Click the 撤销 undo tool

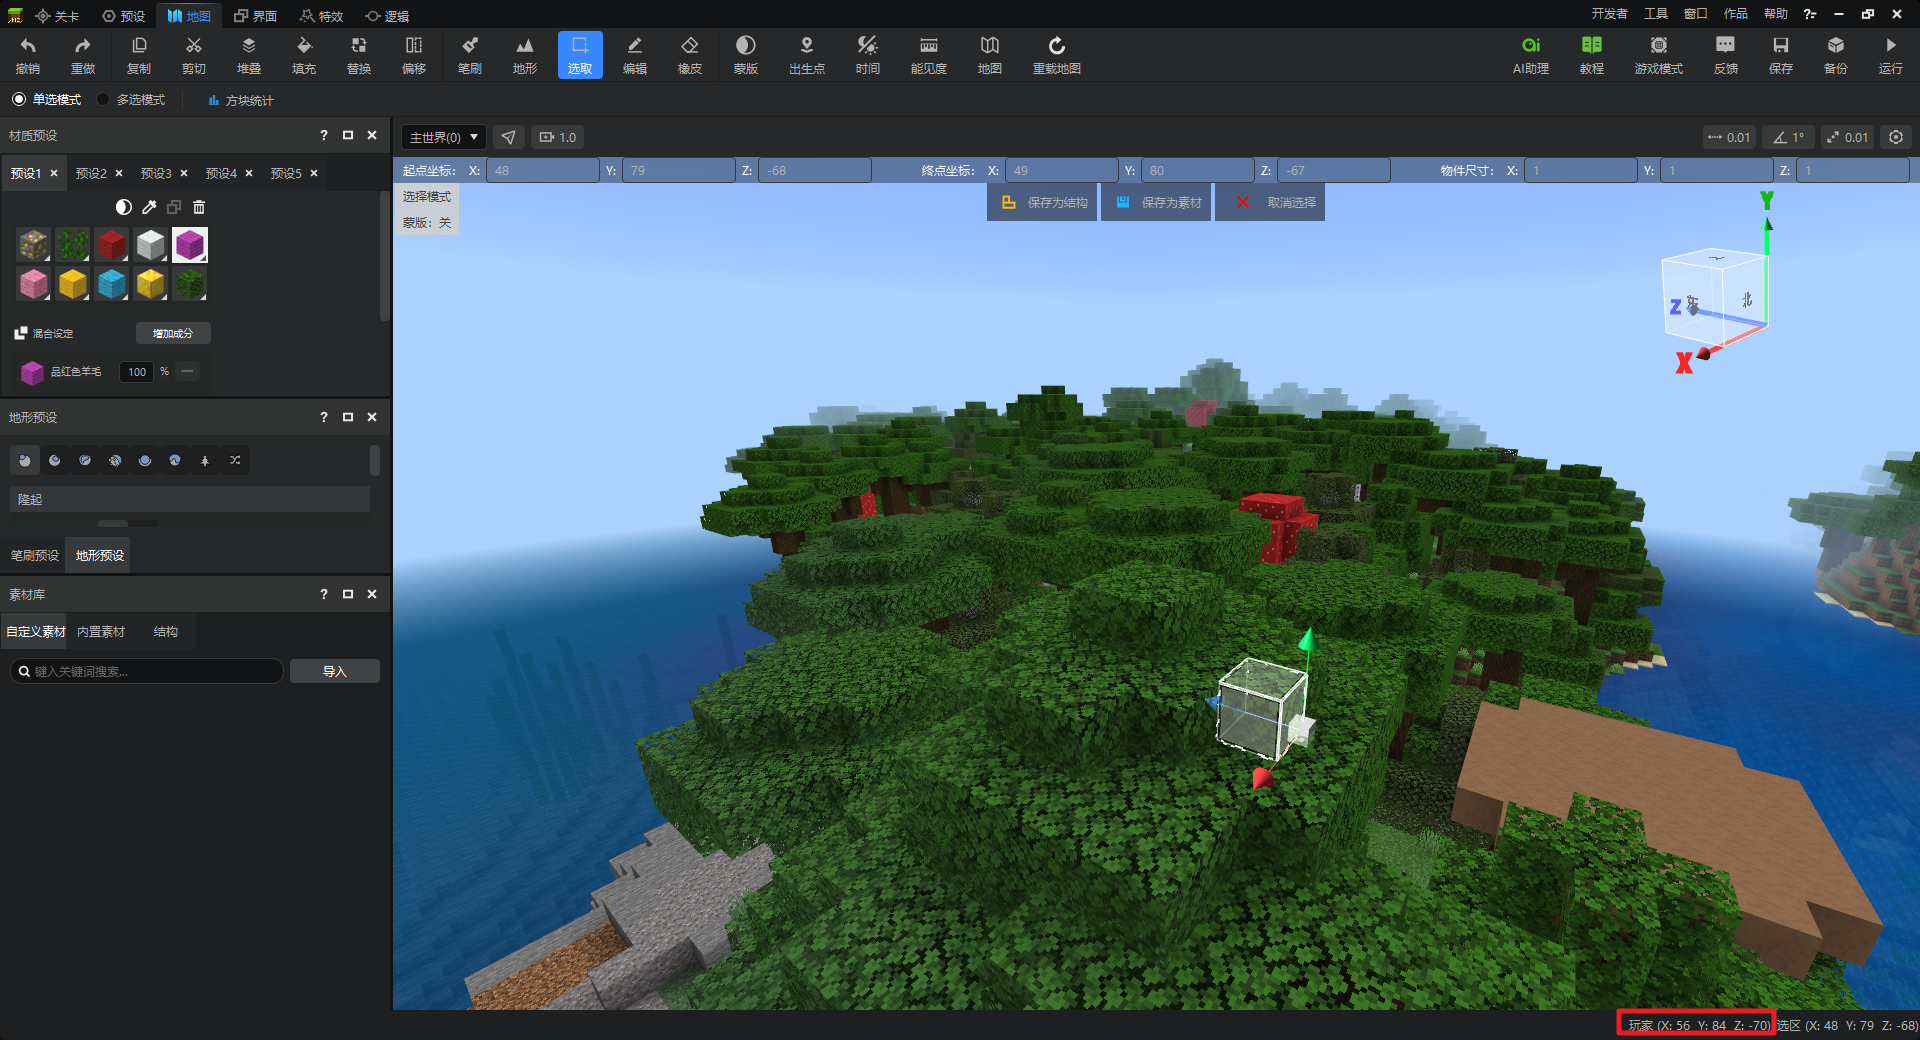(x=28, y=55)
